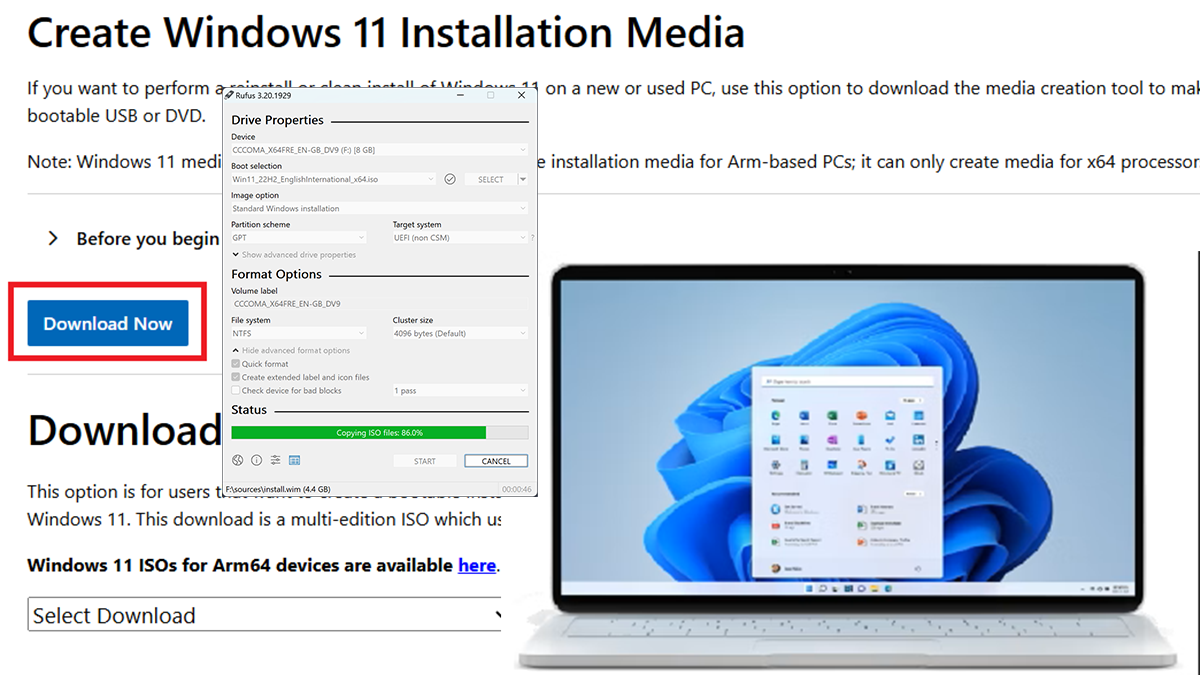Screen dimensions: 1200x675
Task: Close the Rufus window
Action: (521, 96)
